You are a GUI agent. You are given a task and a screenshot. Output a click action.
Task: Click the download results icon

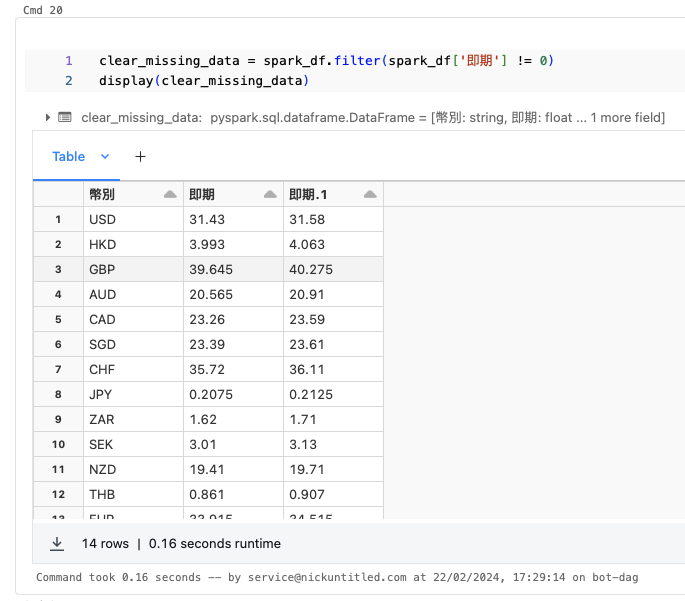pos(58,543)
